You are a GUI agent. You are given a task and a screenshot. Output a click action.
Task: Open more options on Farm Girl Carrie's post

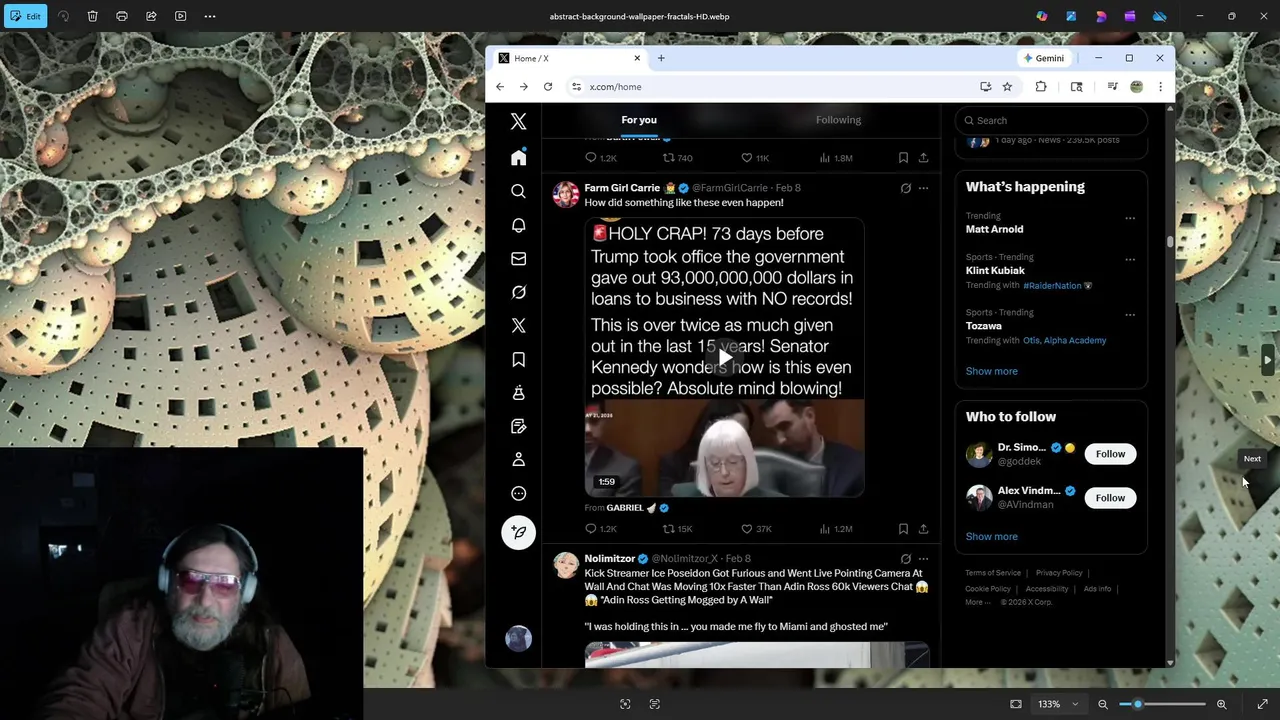pos(923,188)
